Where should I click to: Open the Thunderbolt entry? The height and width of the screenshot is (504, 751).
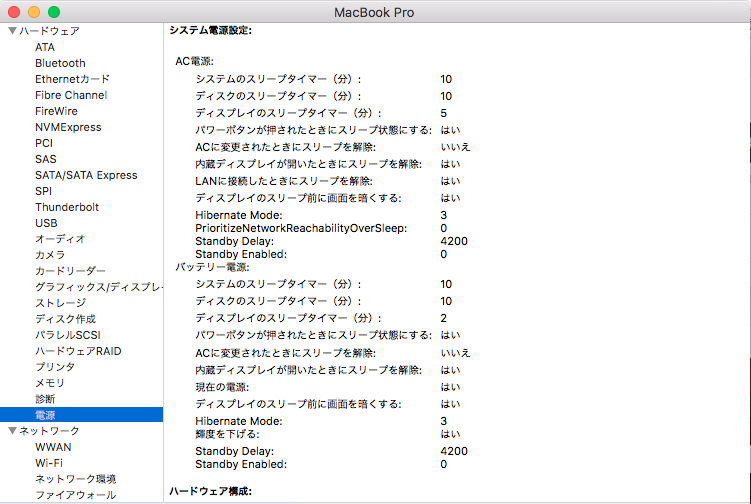67,207
